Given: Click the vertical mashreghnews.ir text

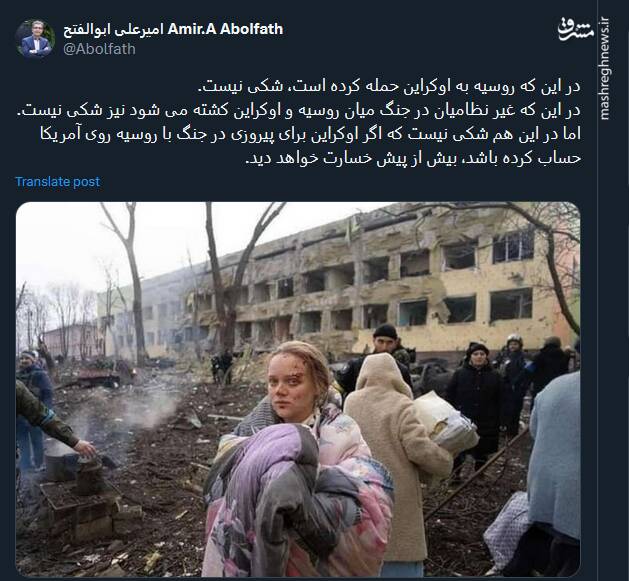Looking at the screenshot, I should (x=605, y=69).
